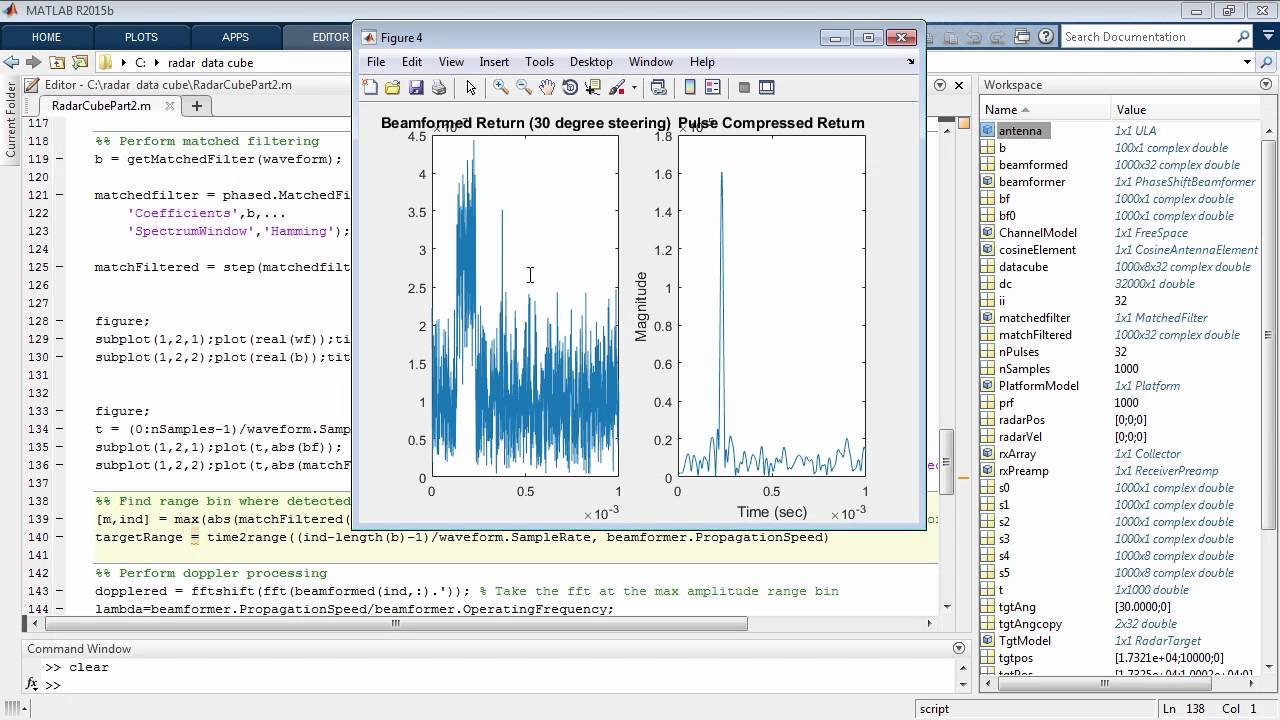Open the Desktop menu in Figure 4
This screenshot has width=1280, height=720.
coord(591,62)
